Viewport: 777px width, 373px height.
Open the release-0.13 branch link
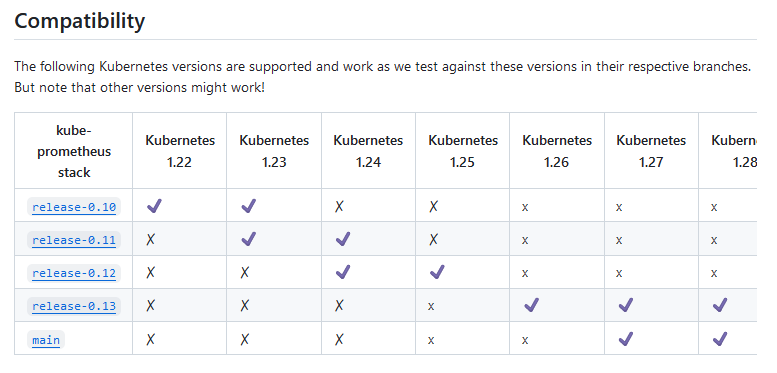74,307
